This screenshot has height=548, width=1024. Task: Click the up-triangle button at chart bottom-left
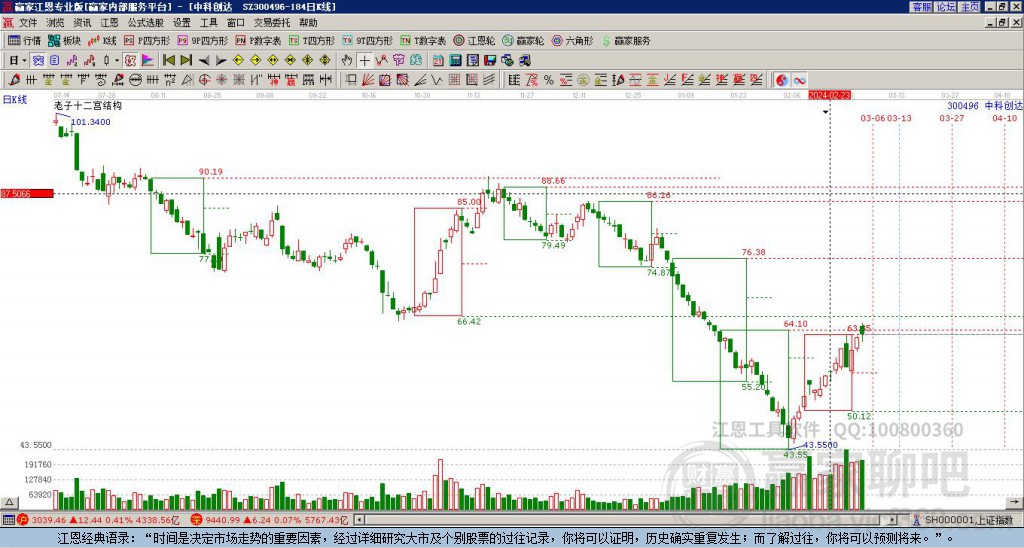[x=8, y=502]
